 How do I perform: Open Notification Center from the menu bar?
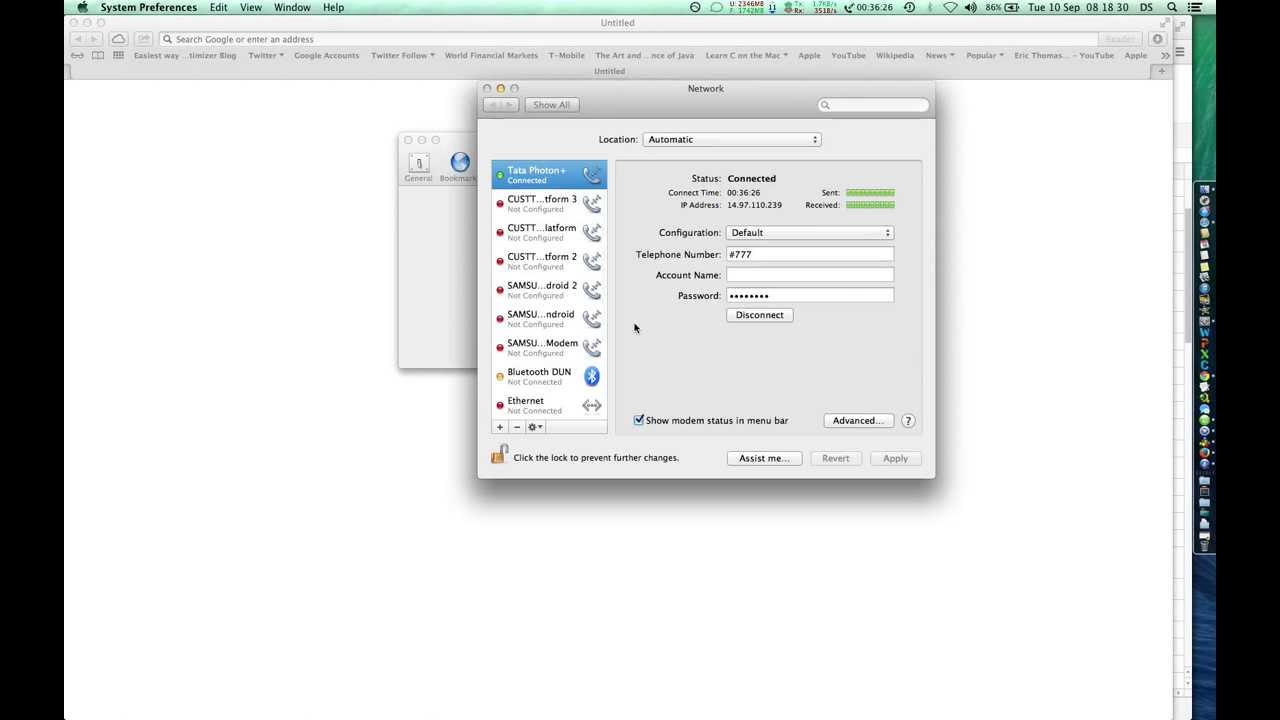tap(1195, 7)
